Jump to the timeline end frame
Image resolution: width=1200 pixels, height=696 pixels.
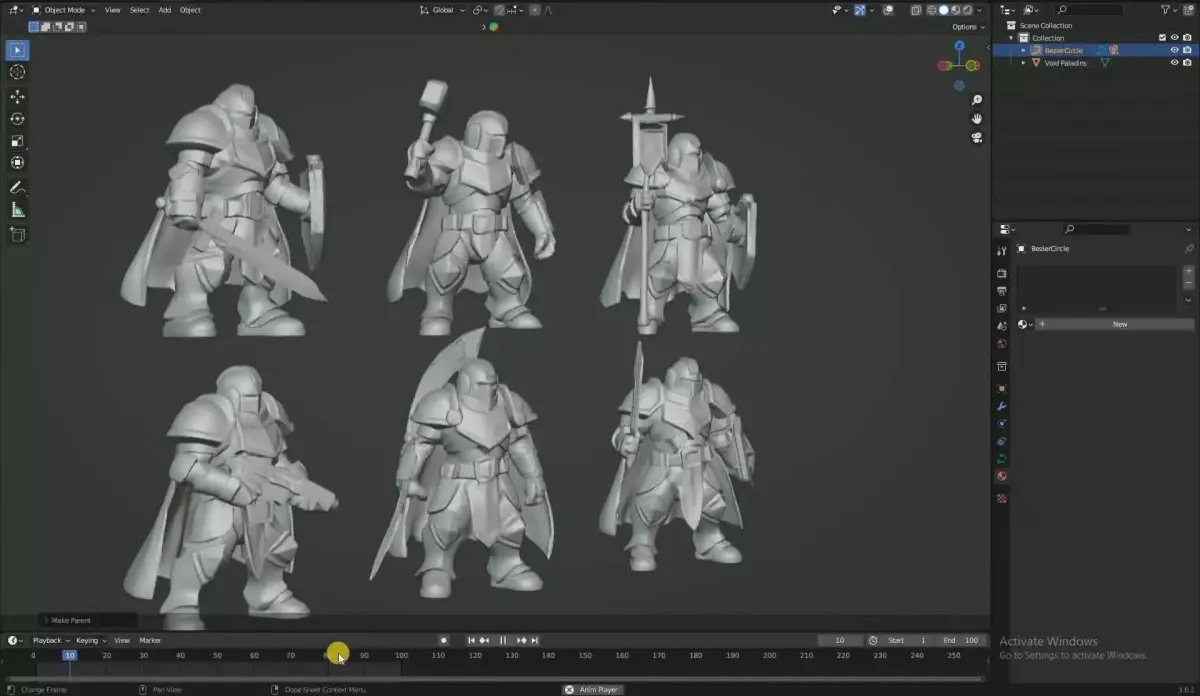535,640
